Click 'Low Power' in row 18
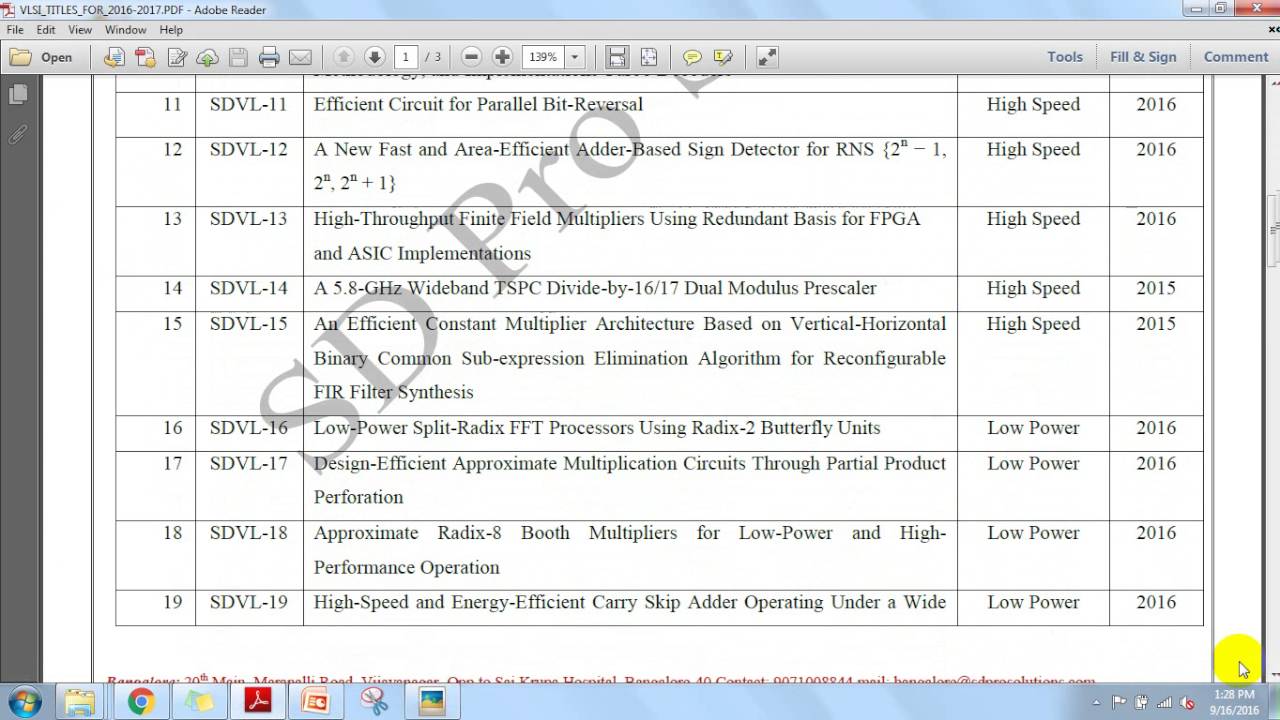The height and width of the screenshot is (720, 1280). point(1033,533)
